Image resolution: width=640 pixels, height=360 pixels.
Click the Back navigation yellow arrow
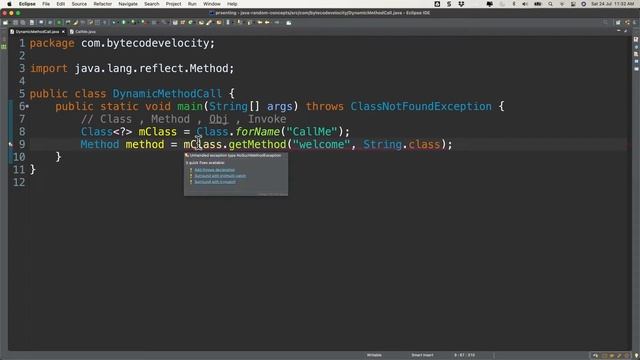(260, 22)
